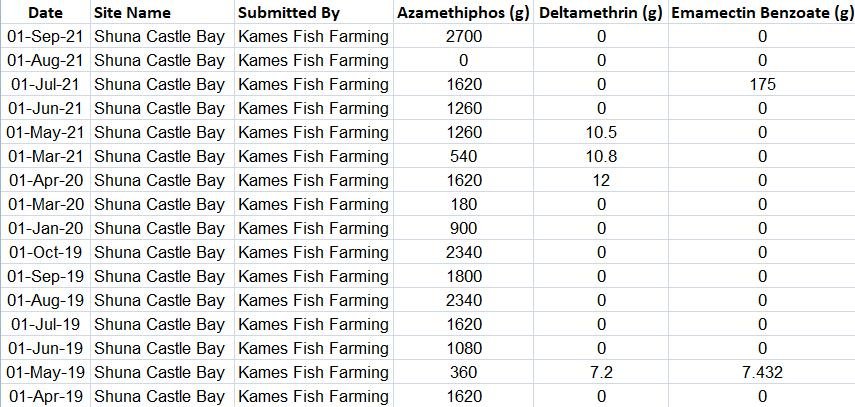Viewport: 855px width, 407px height.
Task: Click the Azamethiphos value 1080
Action: 463,348
